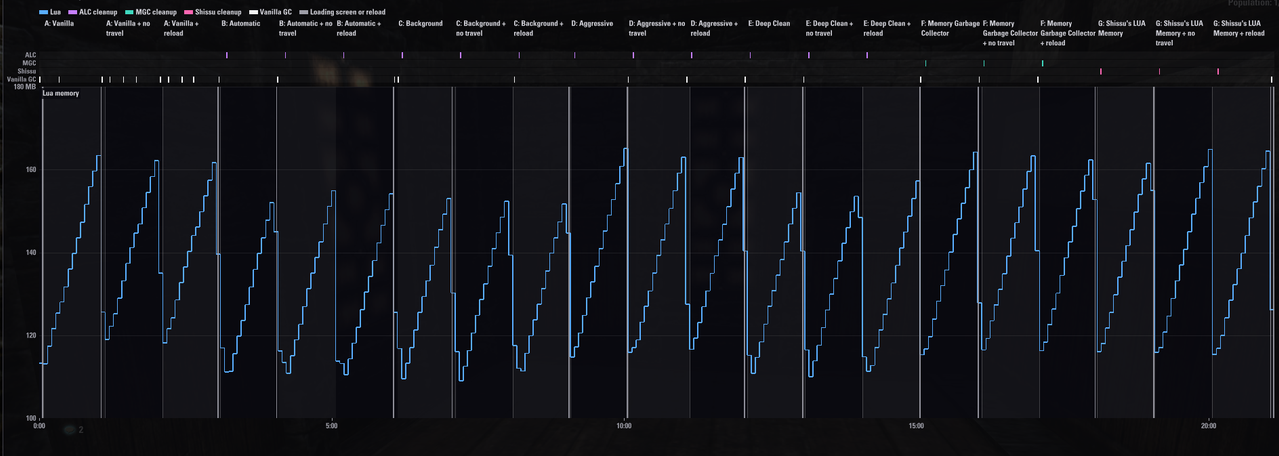Click the ALC marker under 'B: Automatic'
Image resolution: width=1279 pixels, height=456 pixels.
click(x=227, y=55)
